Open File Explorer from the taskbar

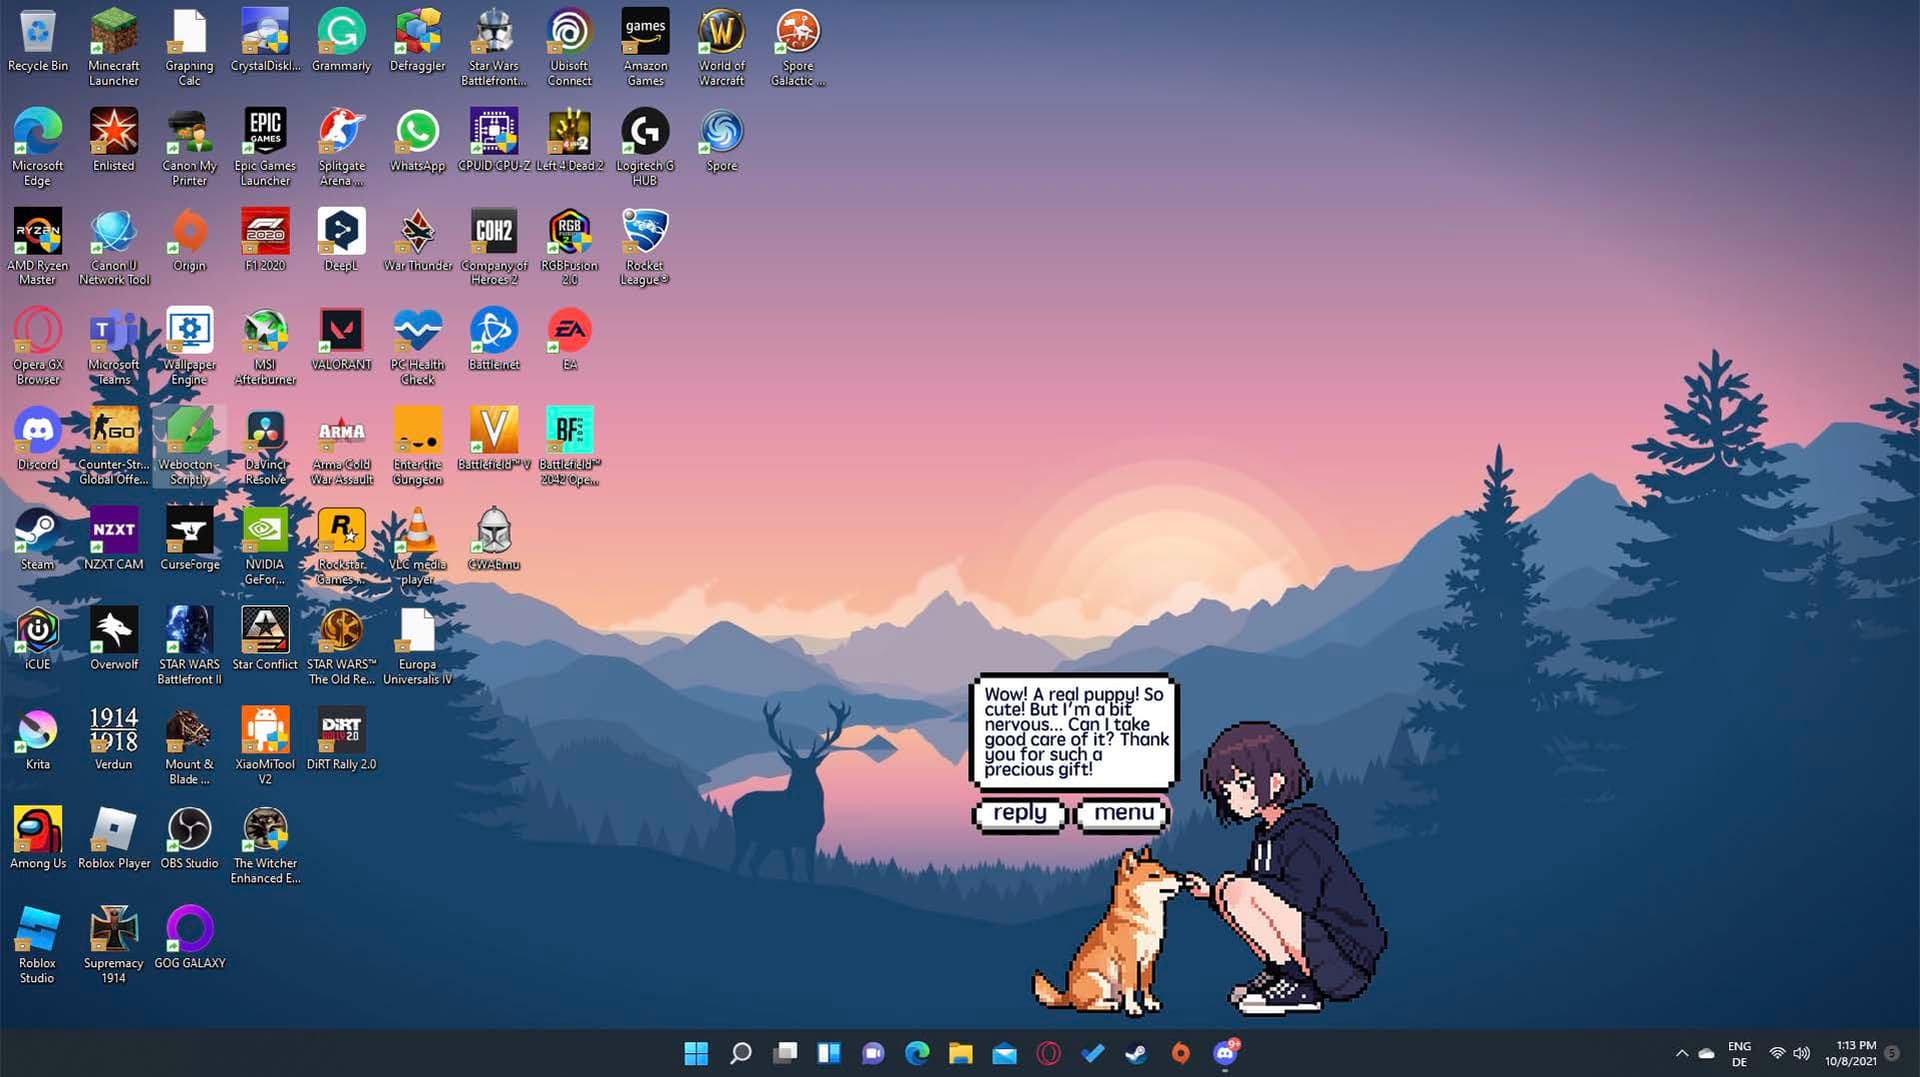(960, 1053)
